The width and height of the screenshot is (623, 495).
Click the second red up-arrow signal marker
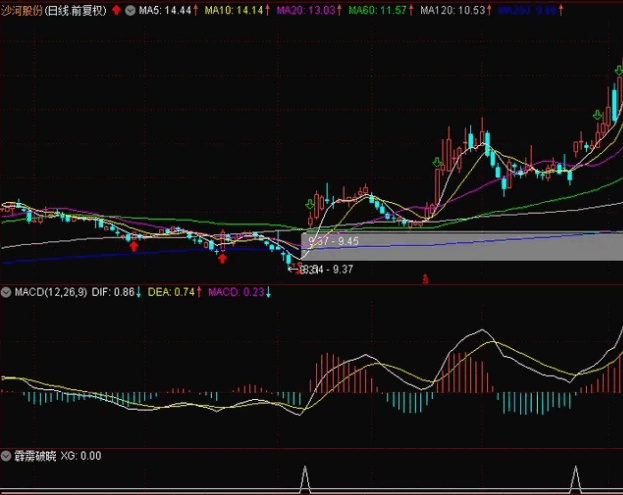point(221,258)
